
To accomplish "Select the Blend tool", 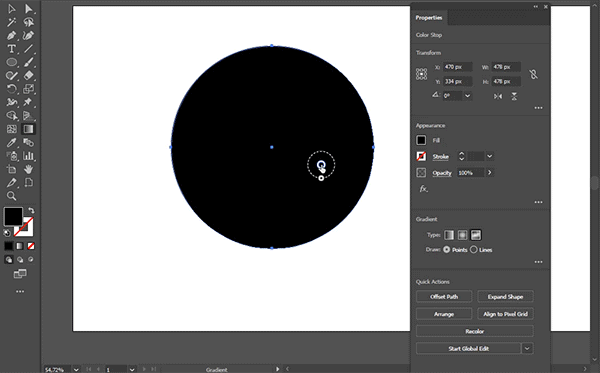I will [28, 143].
